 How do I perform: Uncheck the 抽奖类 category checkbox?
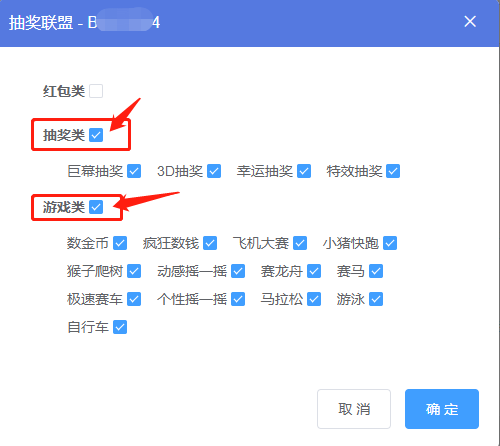96,135
